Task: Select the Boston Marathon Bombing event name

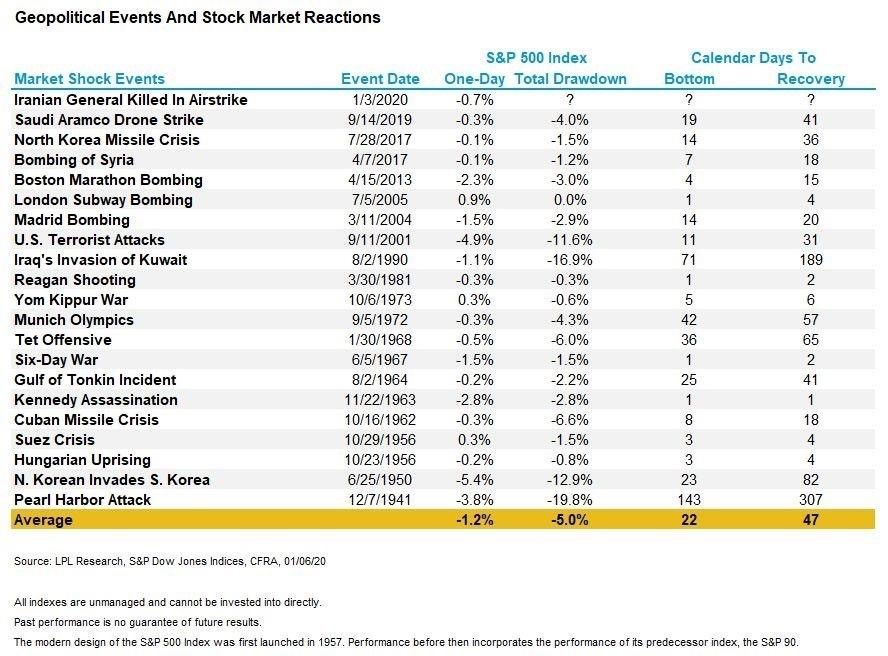Action: click(x=108, y=180)
